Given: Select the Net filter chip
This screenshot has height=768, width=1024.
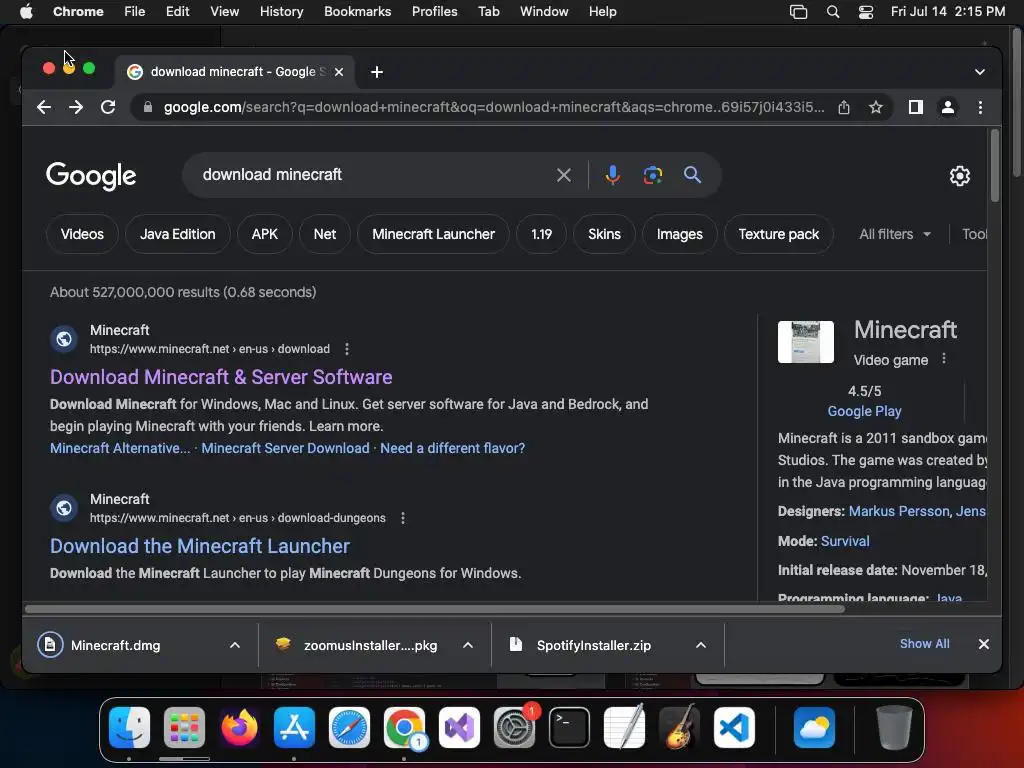Looking at the screenshot, I should click(325, 234).
